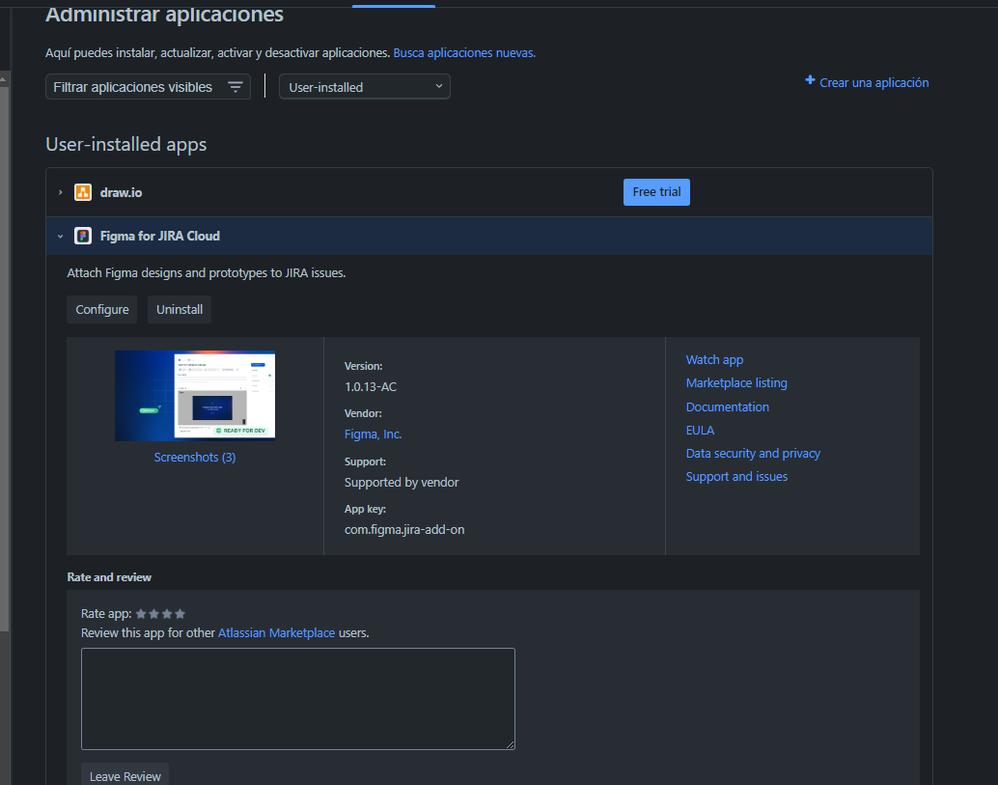Click the User-installed apps heading
This screenshot has width=998, height=785.
click(126, 145)
